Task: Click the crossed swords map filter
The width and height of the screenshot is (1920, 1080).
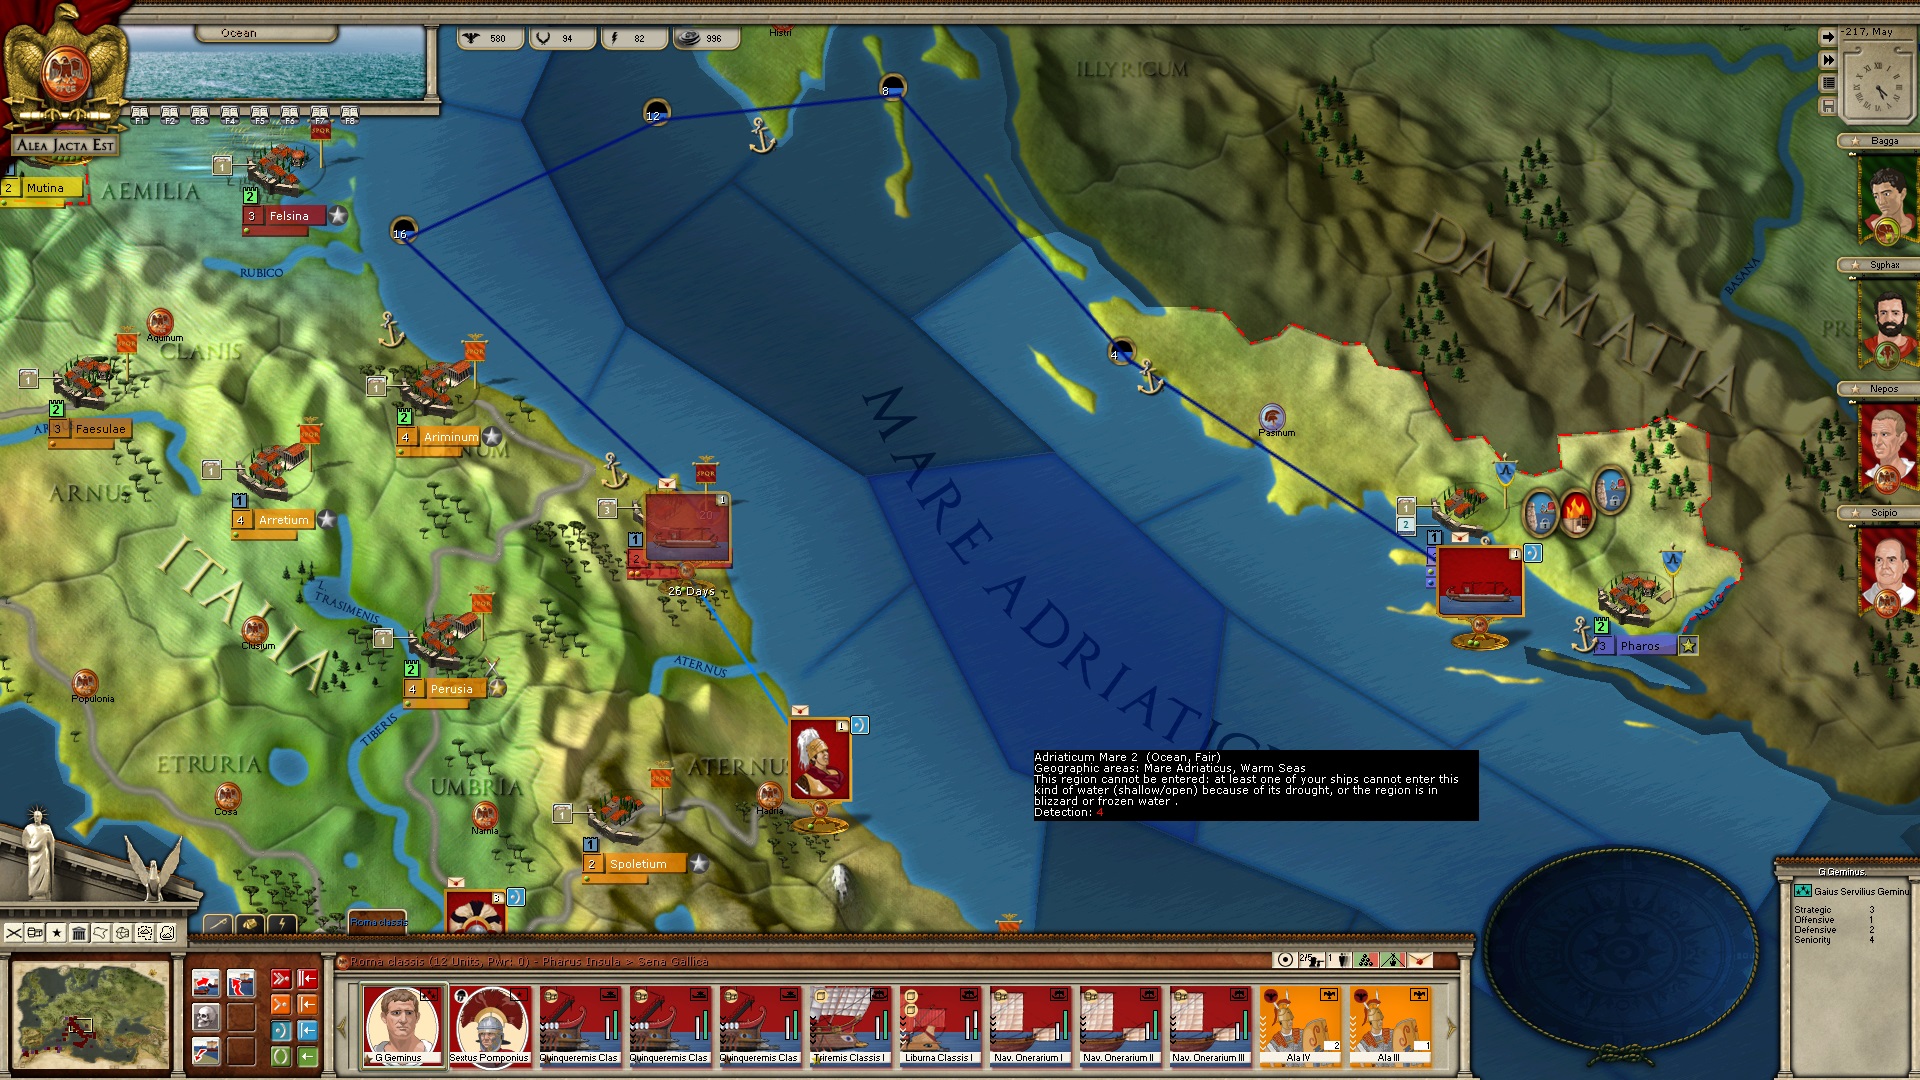Action: click(x=13, y=933)
